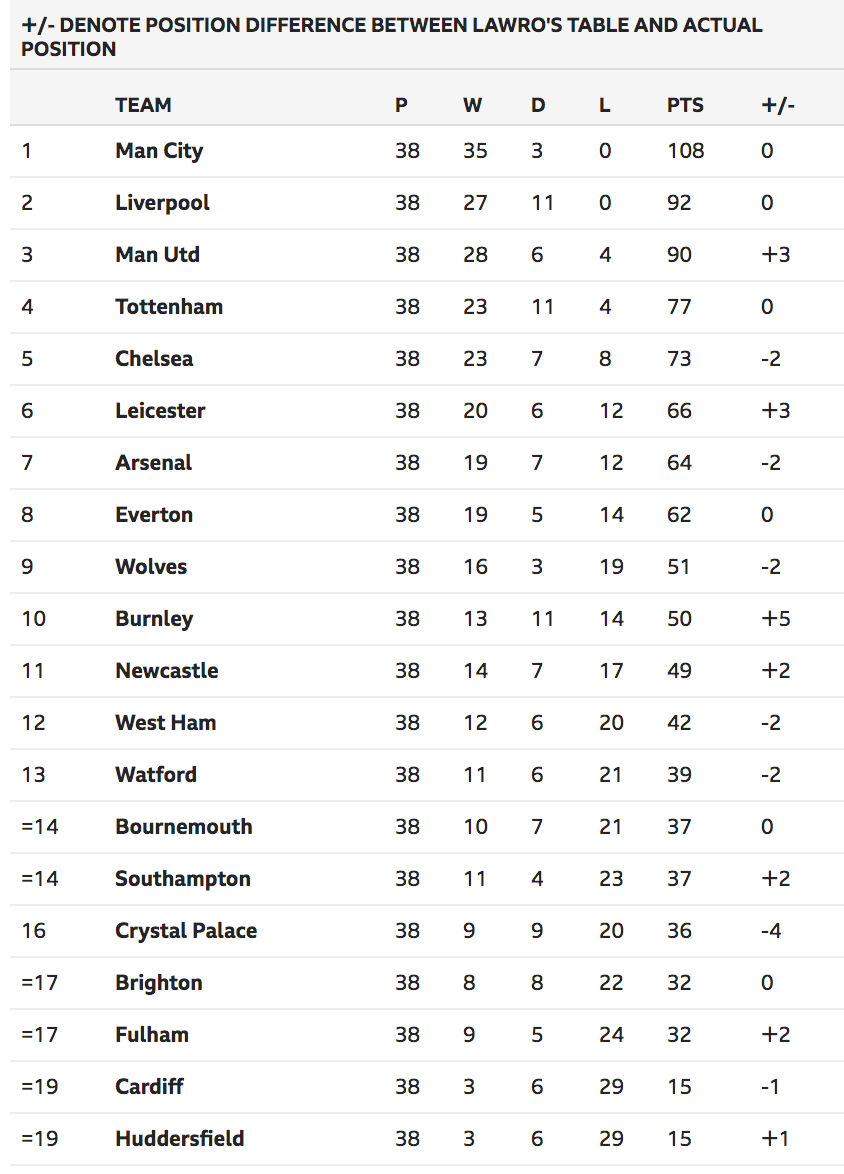
Task: Click Tottenham in the table
Action: 169,307
